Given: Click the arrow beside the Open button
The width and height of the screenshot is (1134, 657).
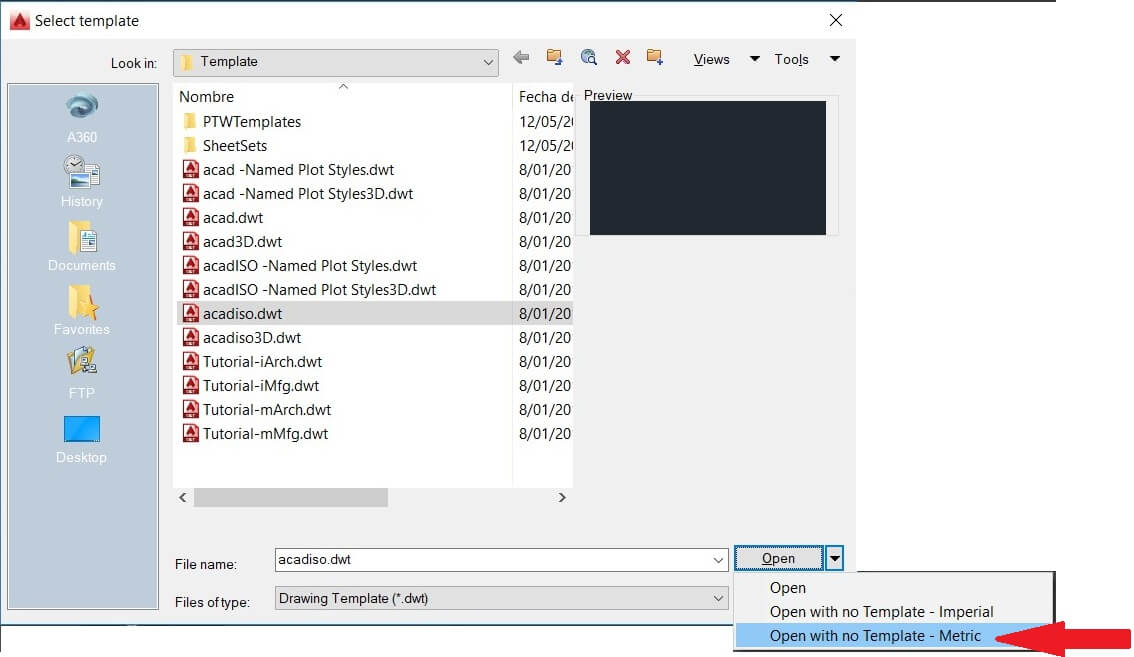Looking at the screenshot, I should tap(835, 558).
